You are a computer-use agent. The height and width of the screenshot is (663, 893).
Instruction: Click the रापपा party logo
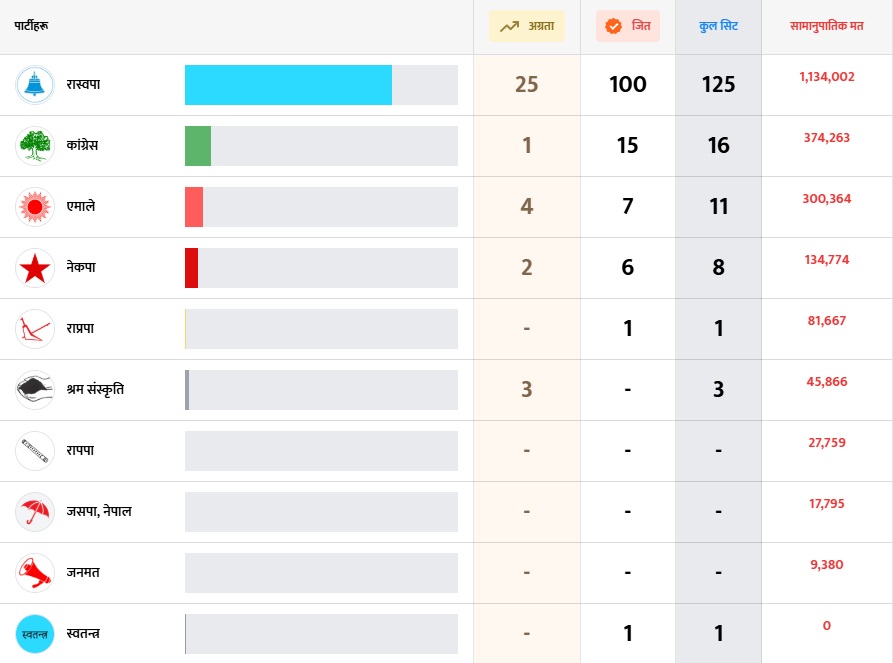[x=35, y=451]
